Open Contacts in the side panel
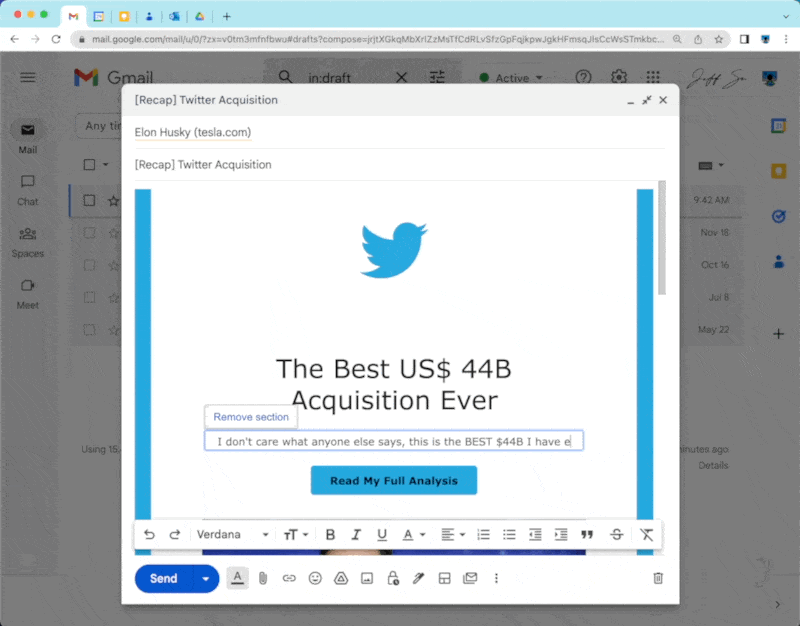The image size is (800, 626). click(779, 262)
